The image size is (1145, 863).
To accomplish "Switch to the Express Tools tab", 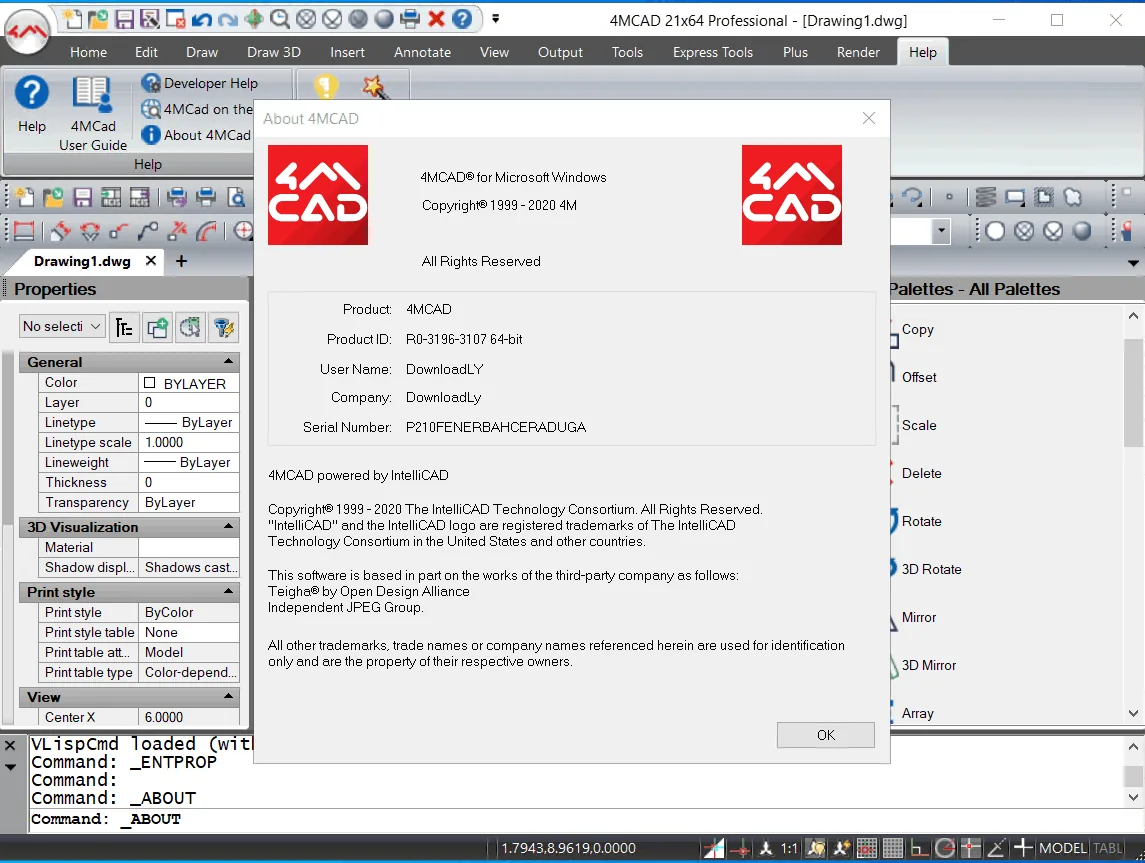I will 712,53.
